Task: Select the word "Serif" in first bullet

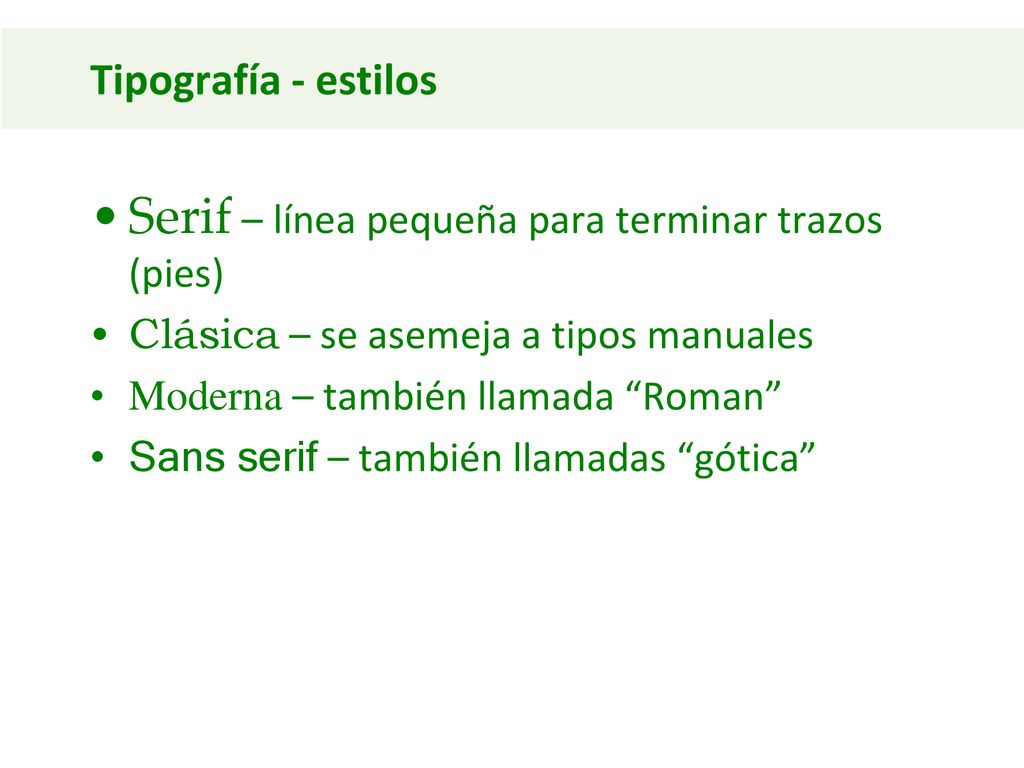Action: [180, 216]
